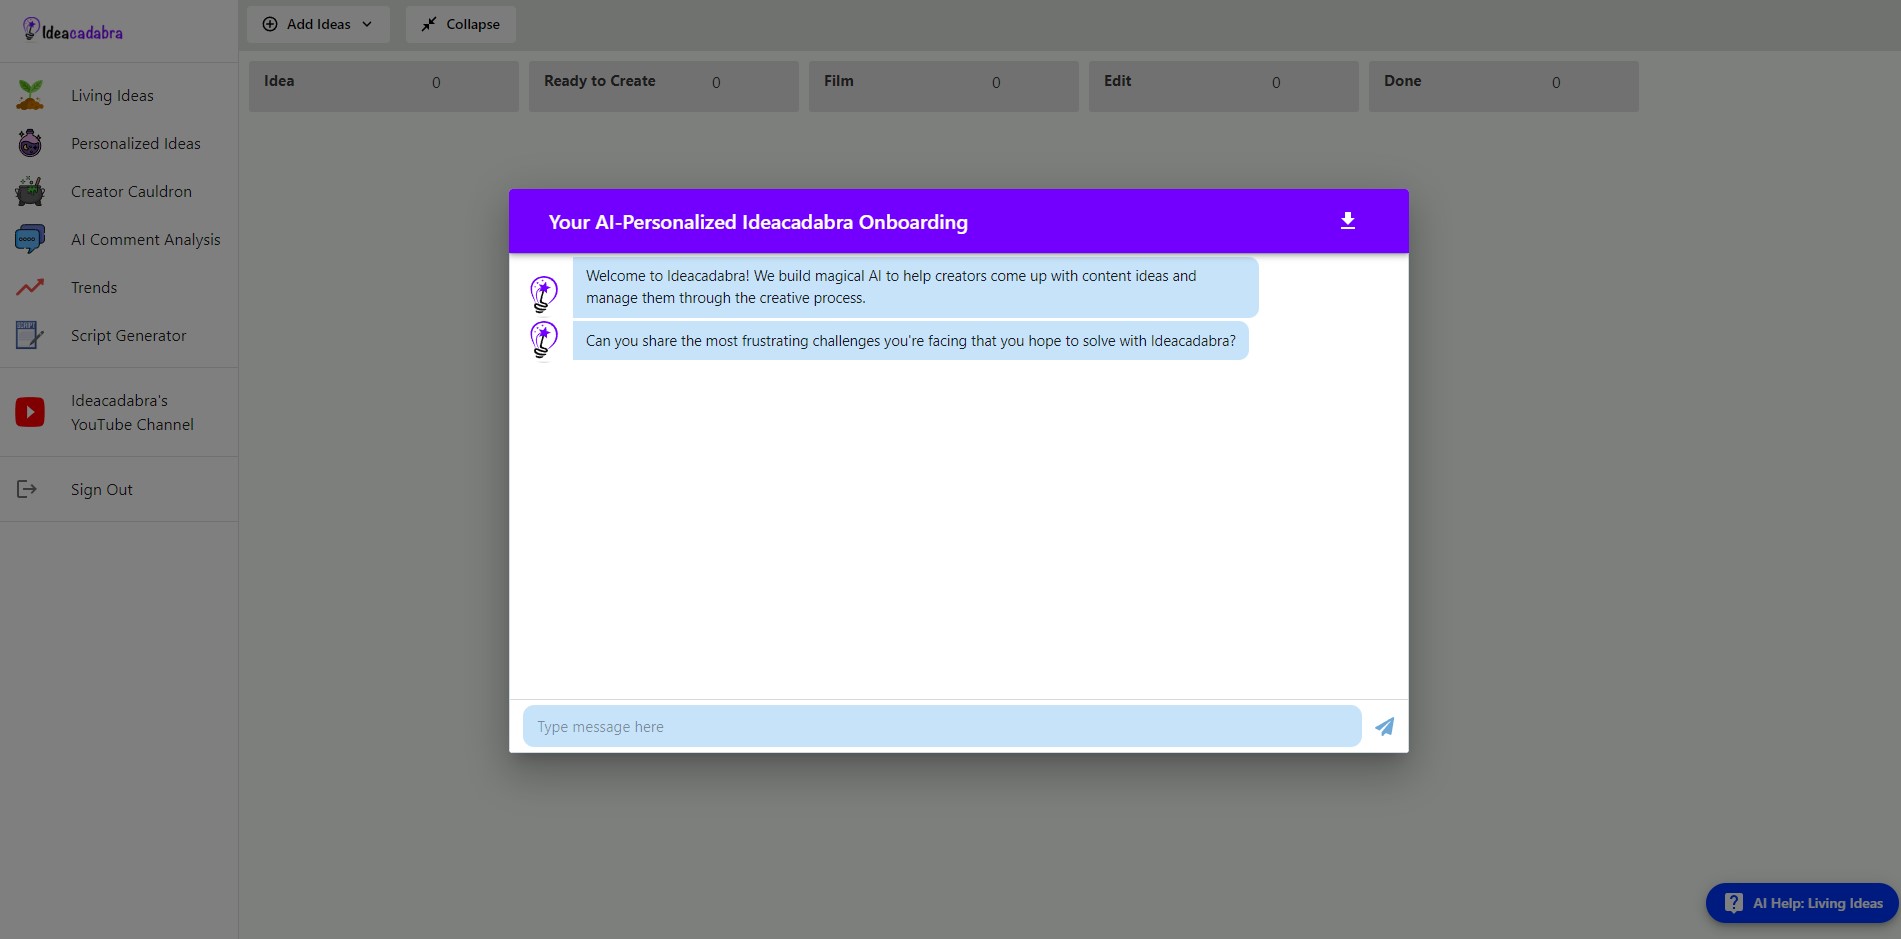Click the Ready to Create count 0
This screenshot has height=939, width=1901.
coord(716,83)
